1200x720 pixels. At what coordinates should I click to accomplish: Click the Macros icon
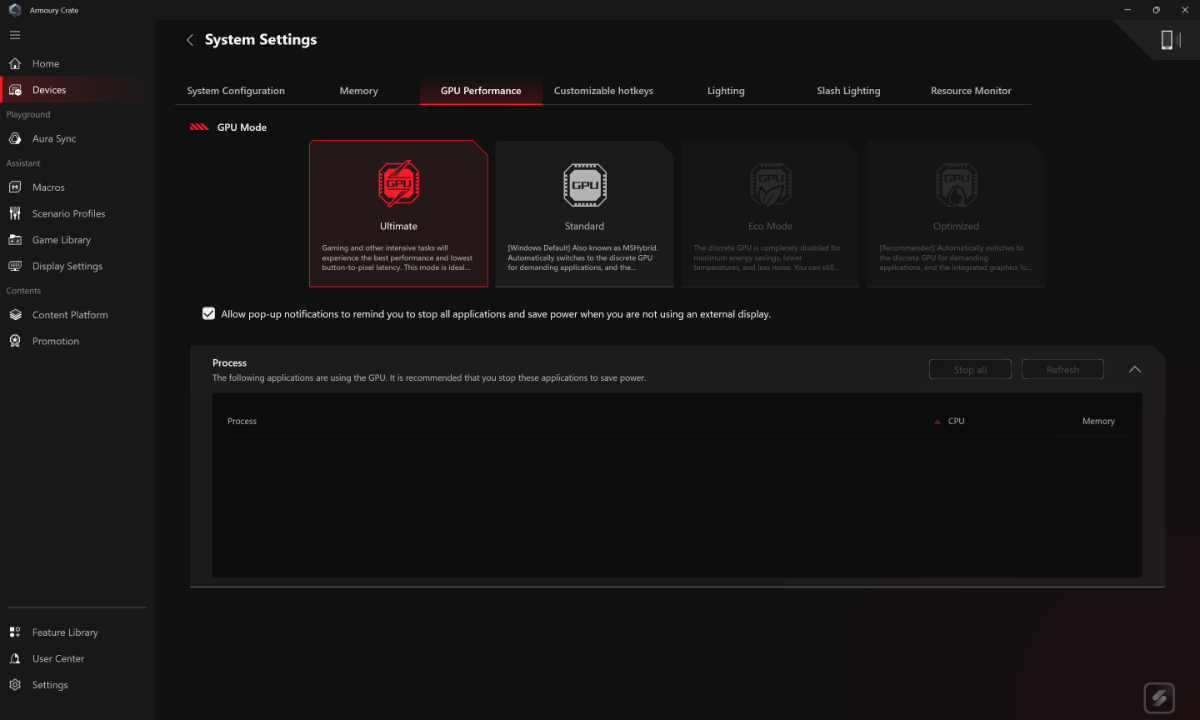coord(15,188)
